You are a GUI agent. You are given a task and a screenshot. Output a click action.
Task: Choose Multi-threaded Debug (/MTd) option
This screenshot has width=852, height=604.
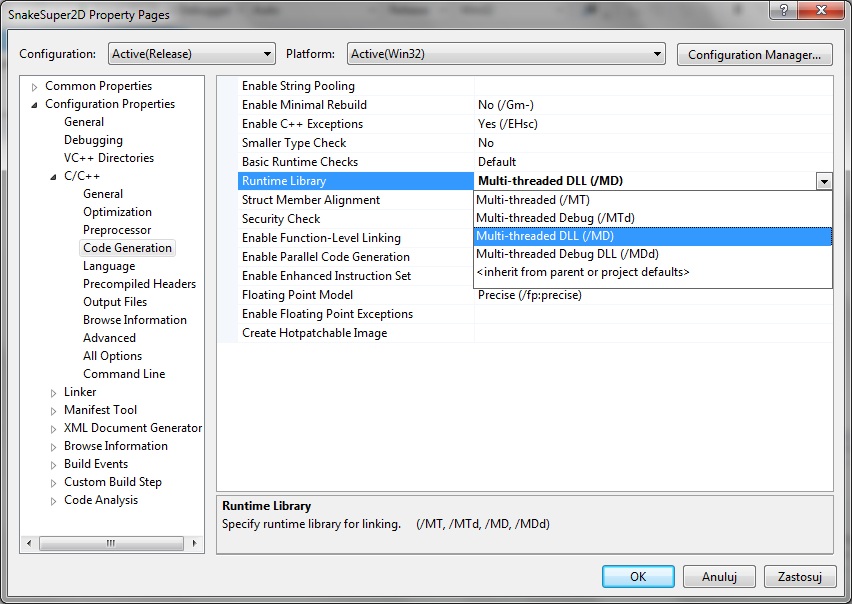click(653, 218)
